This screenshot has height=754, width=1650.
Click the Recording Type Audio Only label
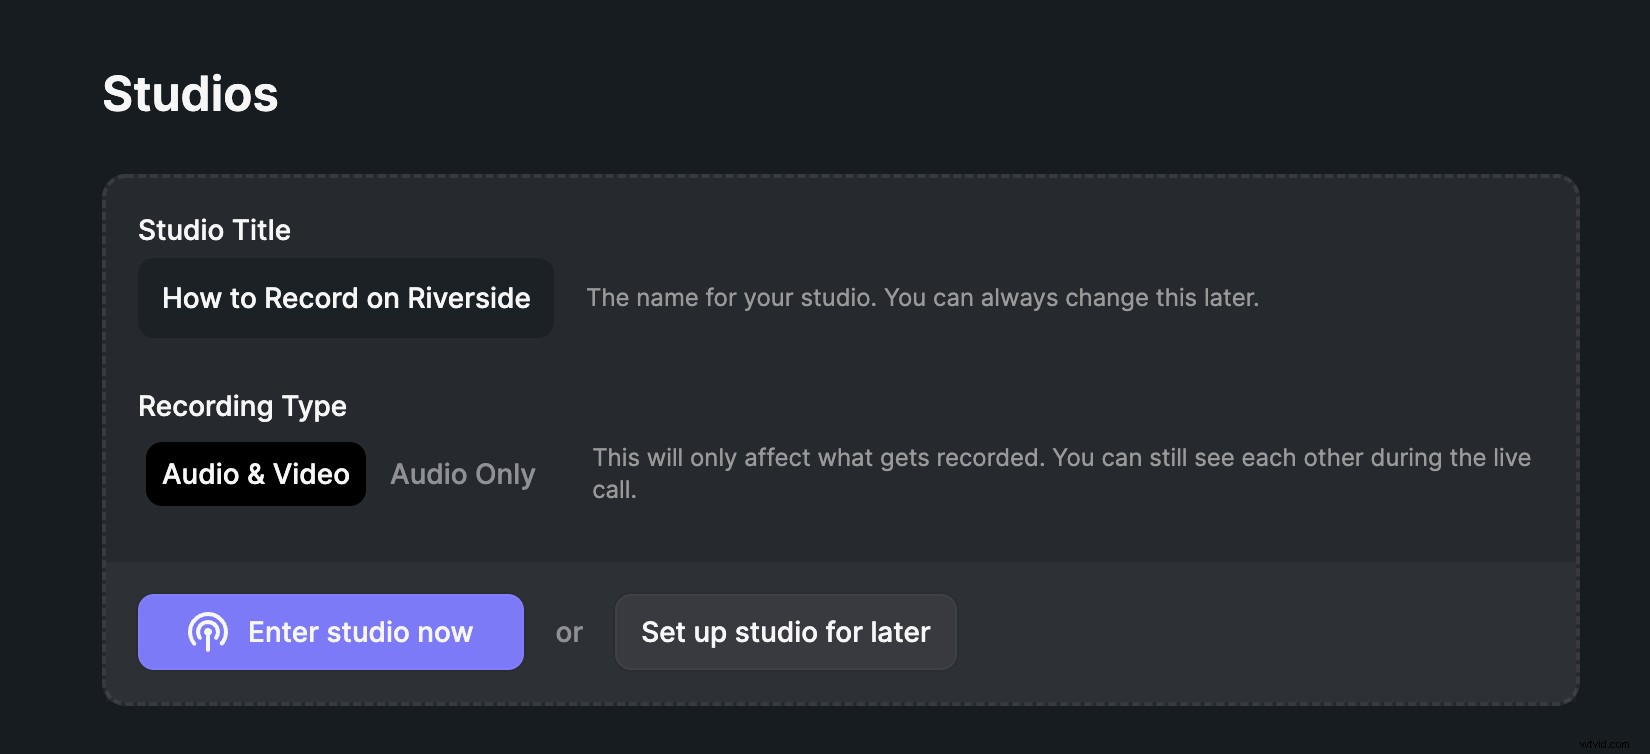(x=462, y=473)
